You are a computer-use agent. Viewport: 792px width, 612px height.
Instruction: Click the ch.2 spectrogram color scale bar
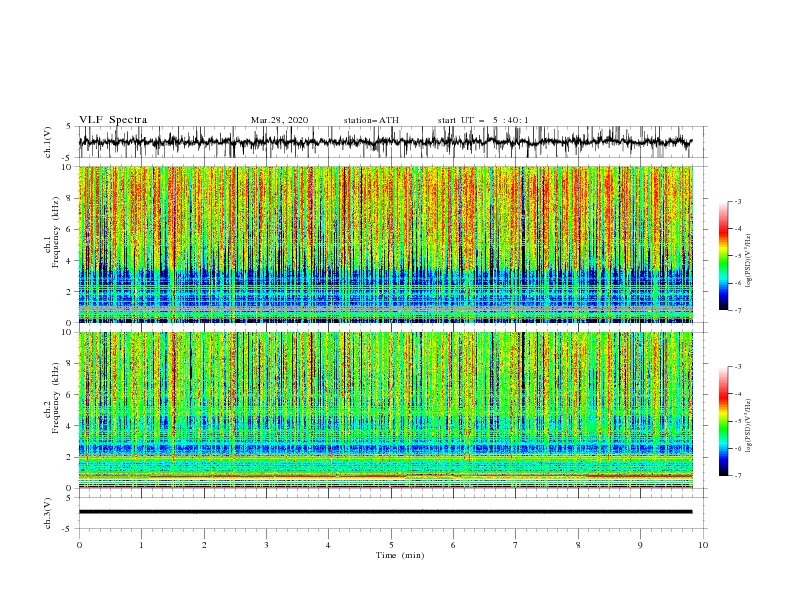pos(723,421)
